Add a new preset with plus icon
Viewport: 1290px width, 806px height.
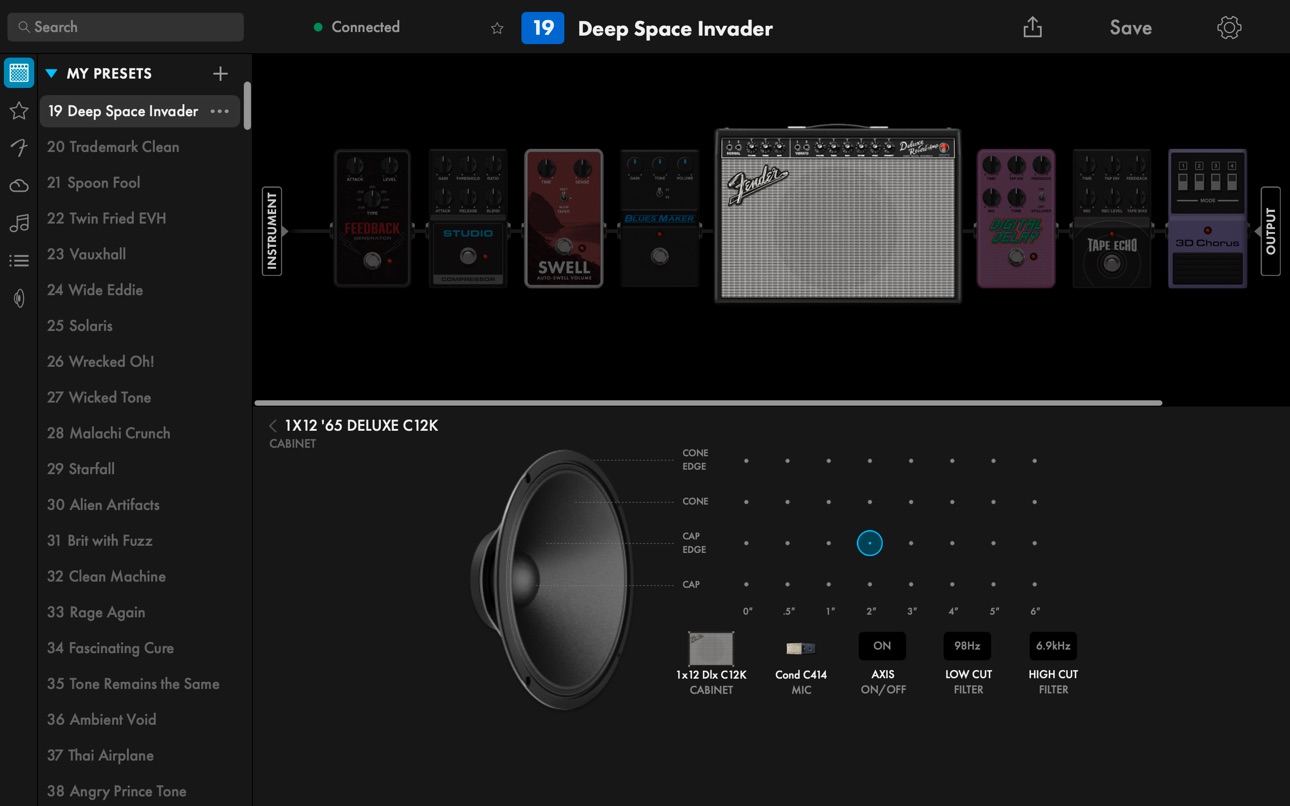click(x=220, y=73)
